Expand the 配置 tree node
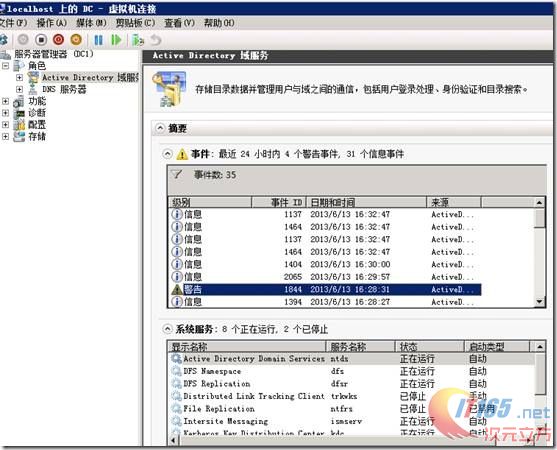The image size is (557, 450). pos(5,125)
